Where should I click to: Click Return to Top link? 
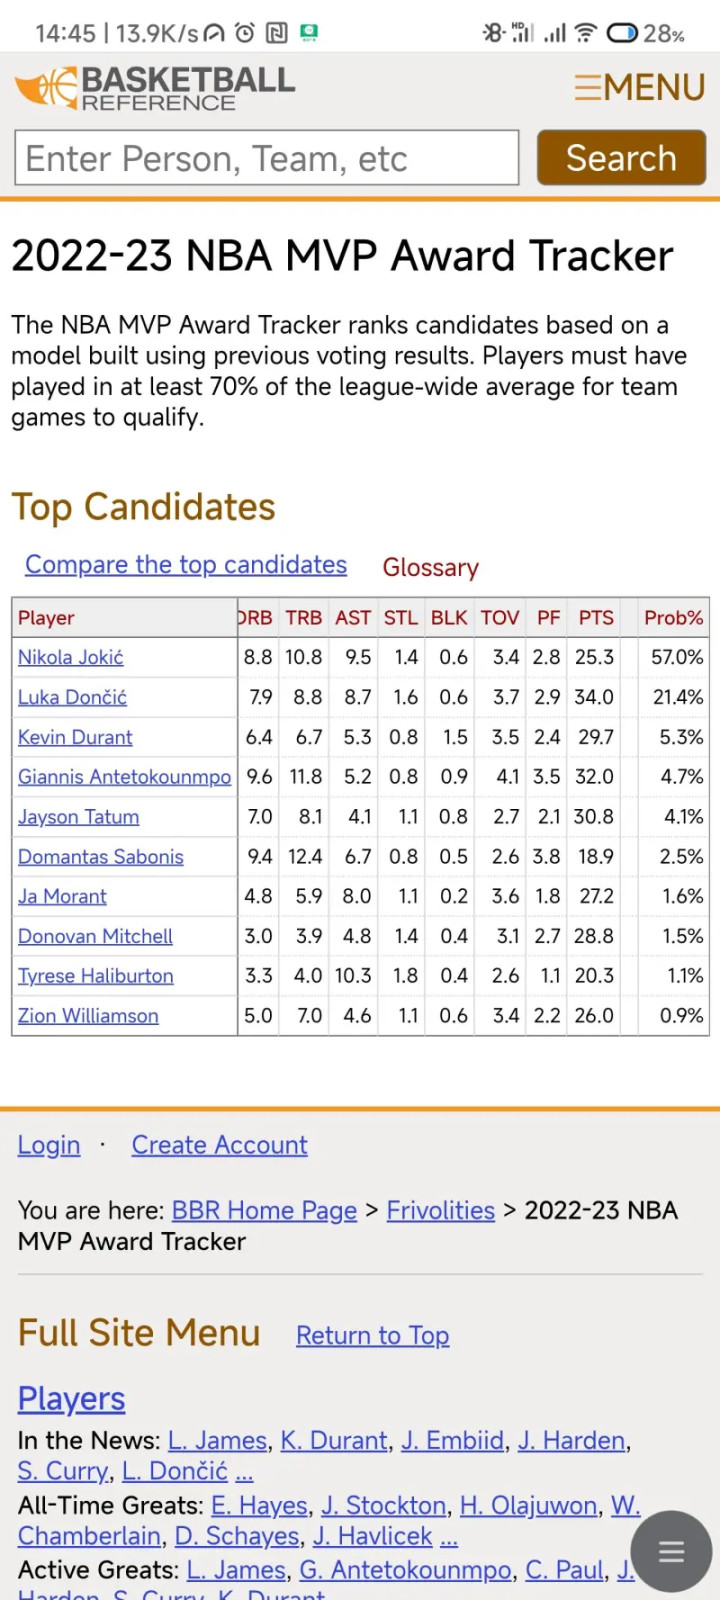373,1335
